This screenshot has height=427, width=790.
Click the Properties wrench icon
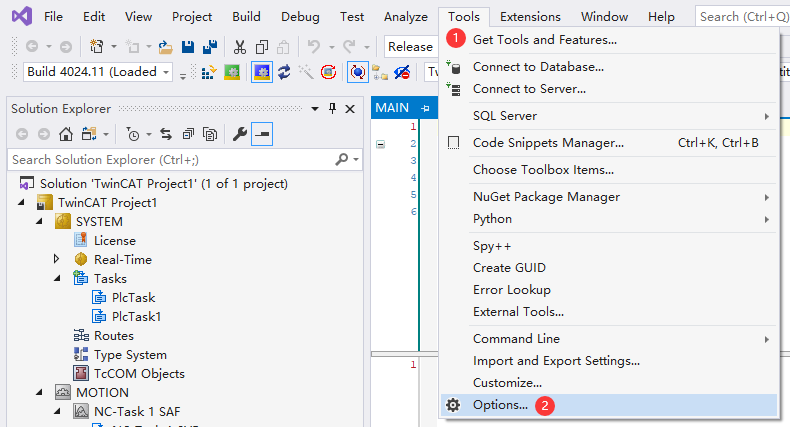coord(240,134)
